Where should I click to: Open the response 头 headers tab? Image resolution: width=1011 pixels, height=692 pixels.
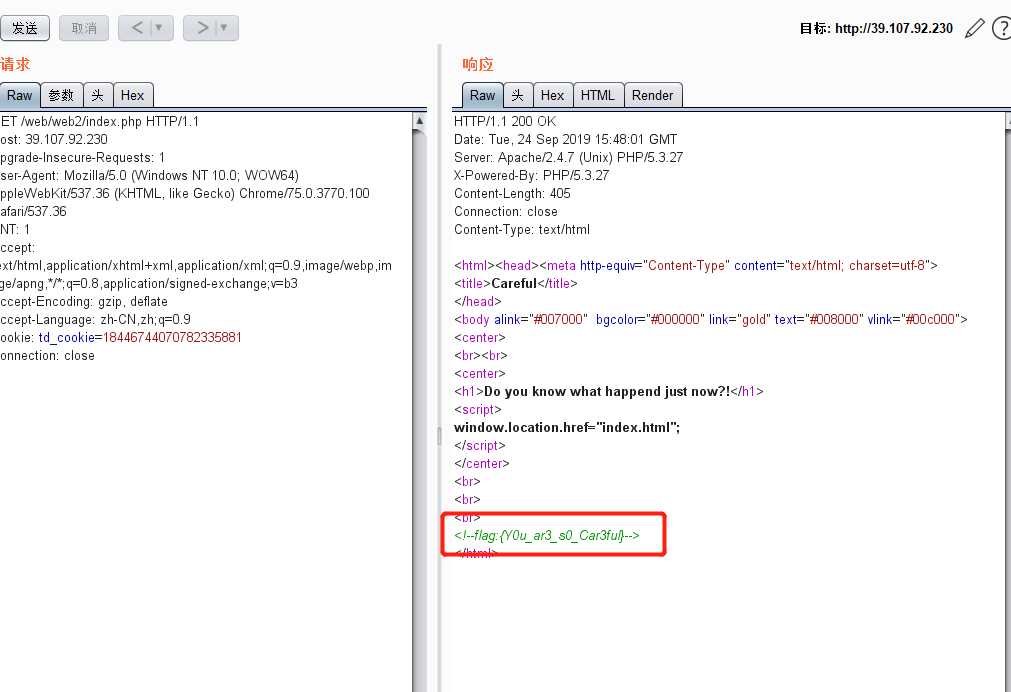[518, 95]
